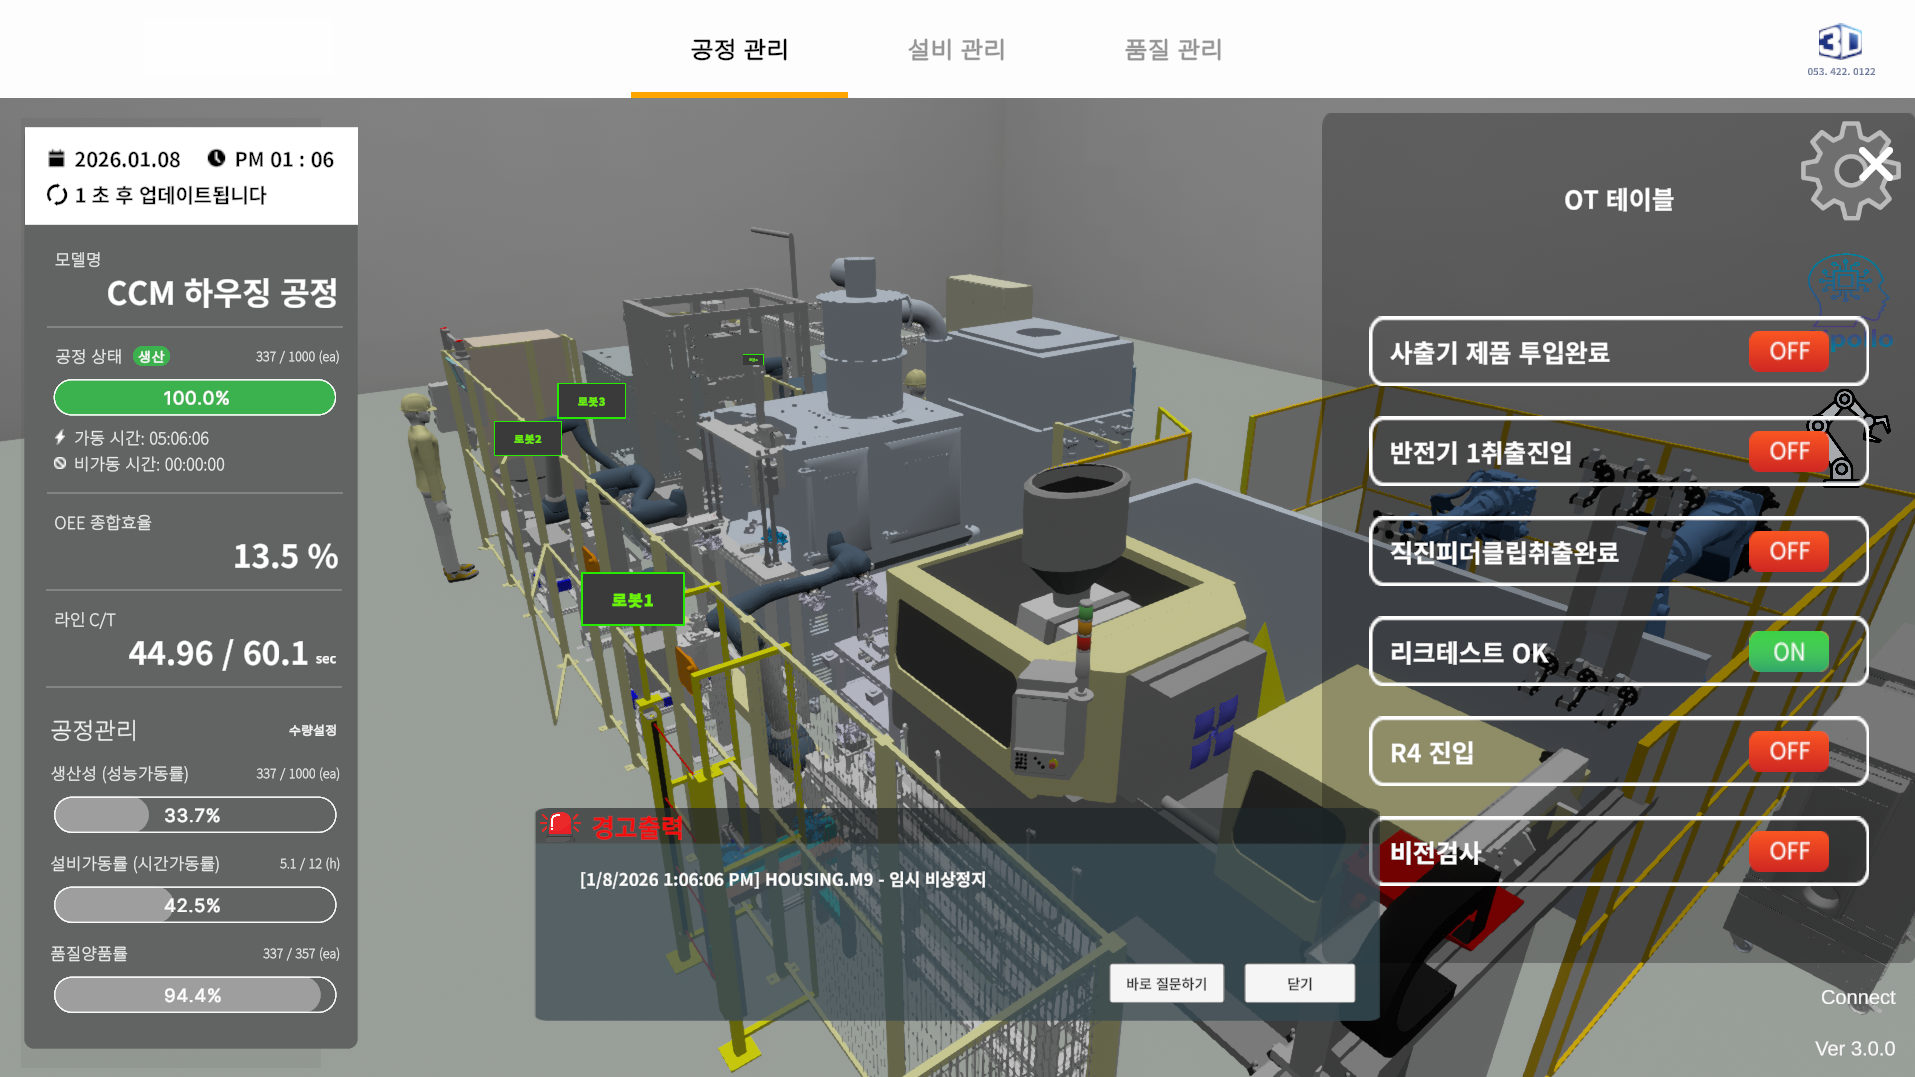Turn off the 리크테스트 OK switch
This screenshot has width=1915, height=1077.
1789,651
